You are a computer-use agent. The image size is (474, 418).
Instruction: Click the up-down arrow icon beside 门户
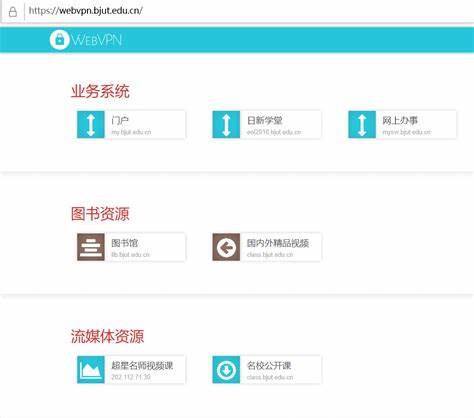91,125
